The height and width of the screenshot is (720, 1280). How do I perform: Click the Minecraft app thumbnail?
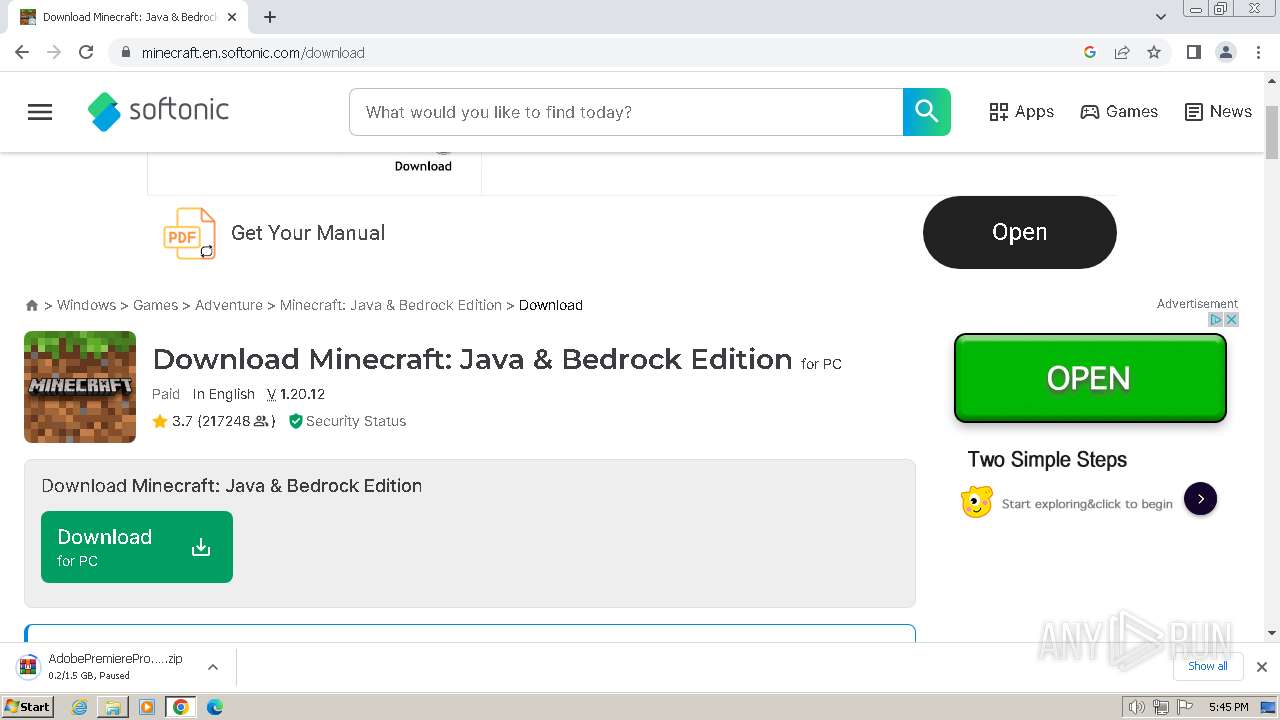(x=80, y=387)
